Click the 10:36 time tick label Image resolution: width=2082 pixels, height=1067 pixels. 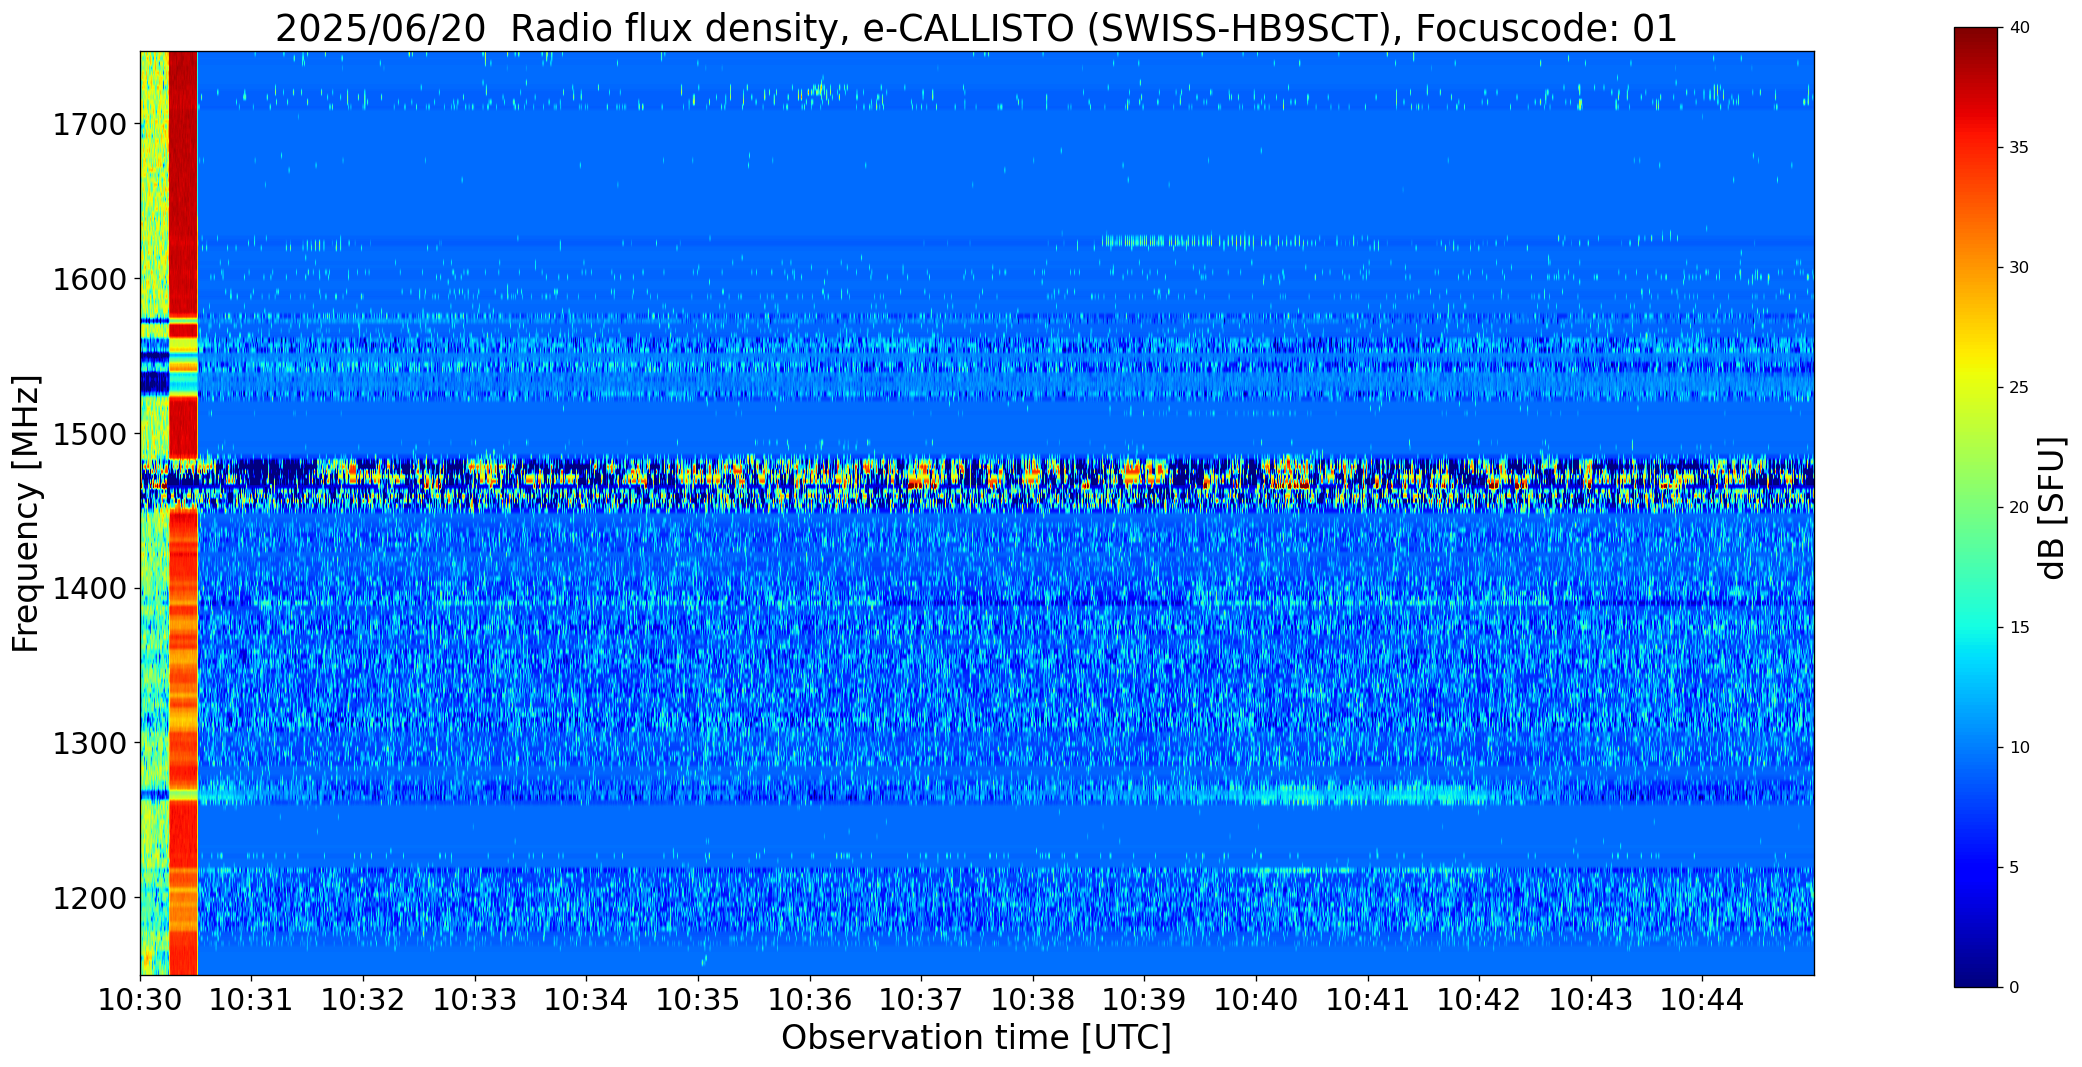810,999
